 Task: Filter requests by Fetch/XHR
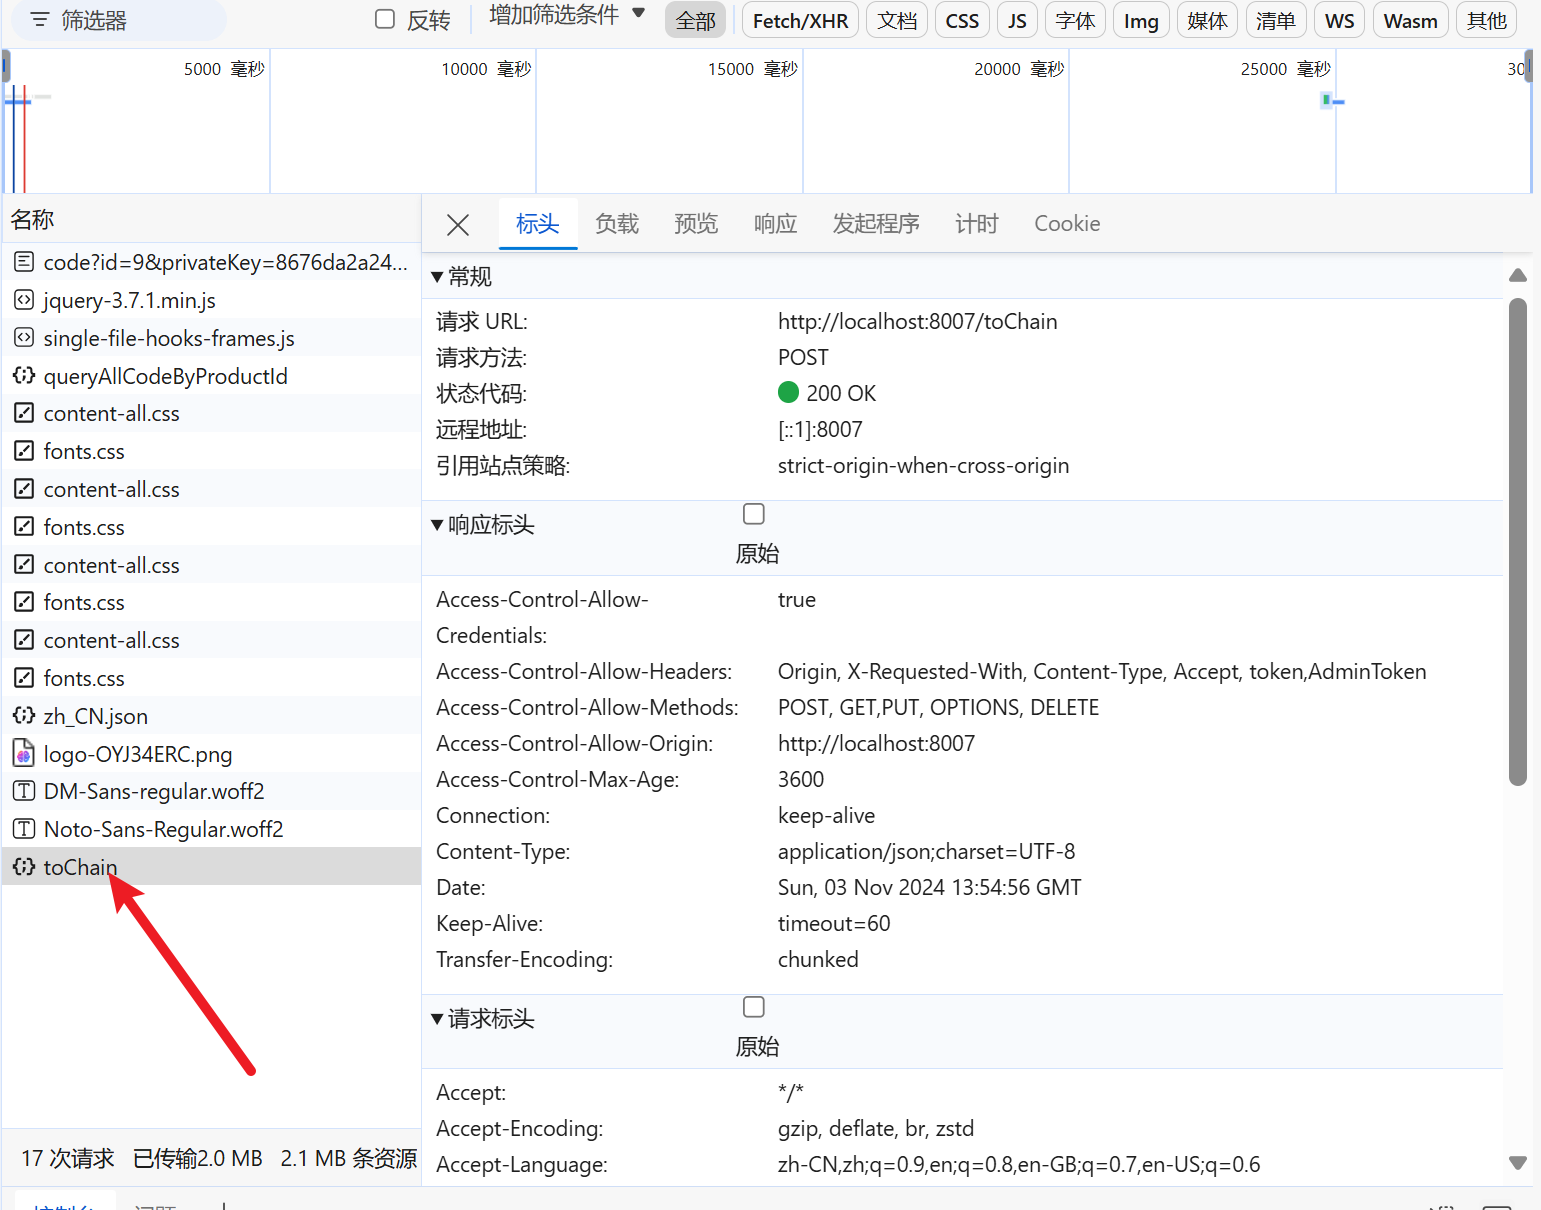800,20
